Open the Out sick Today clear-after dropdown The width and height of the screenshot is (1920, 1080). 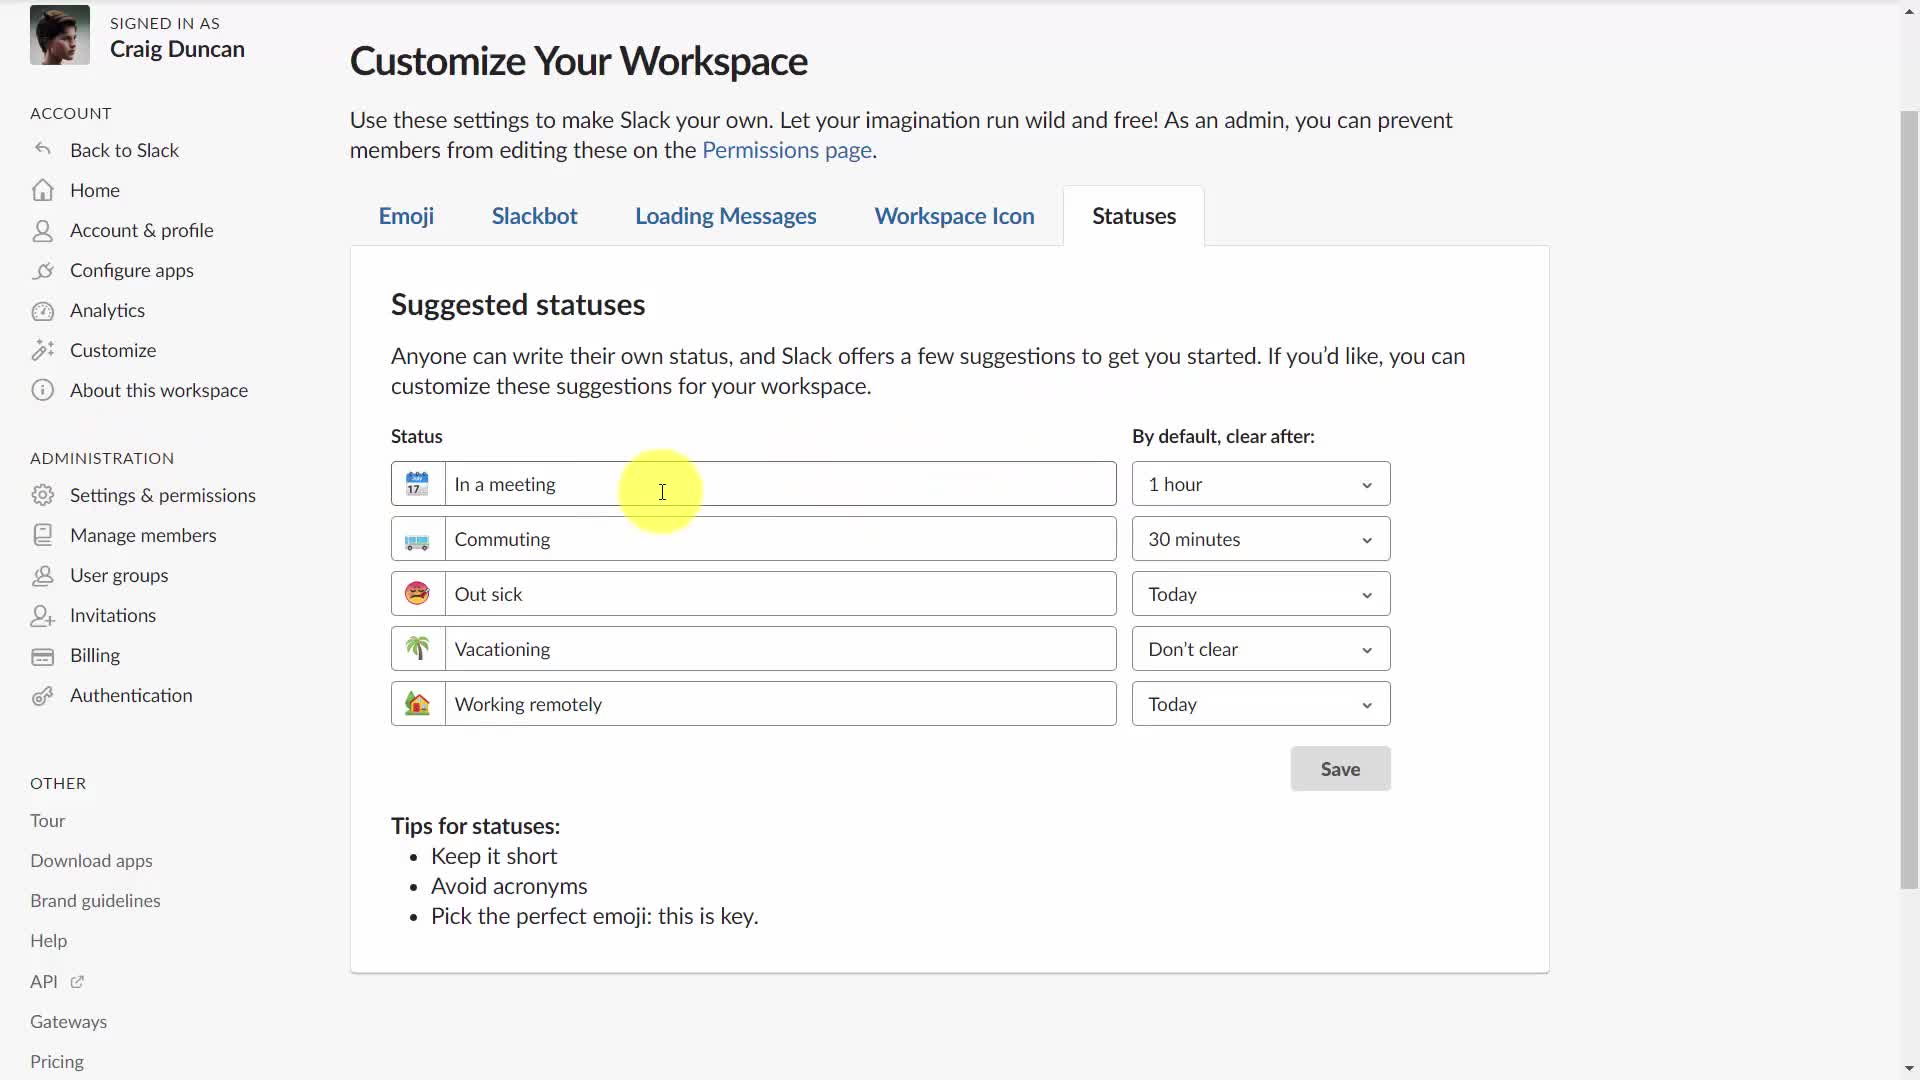(1261, 594)
